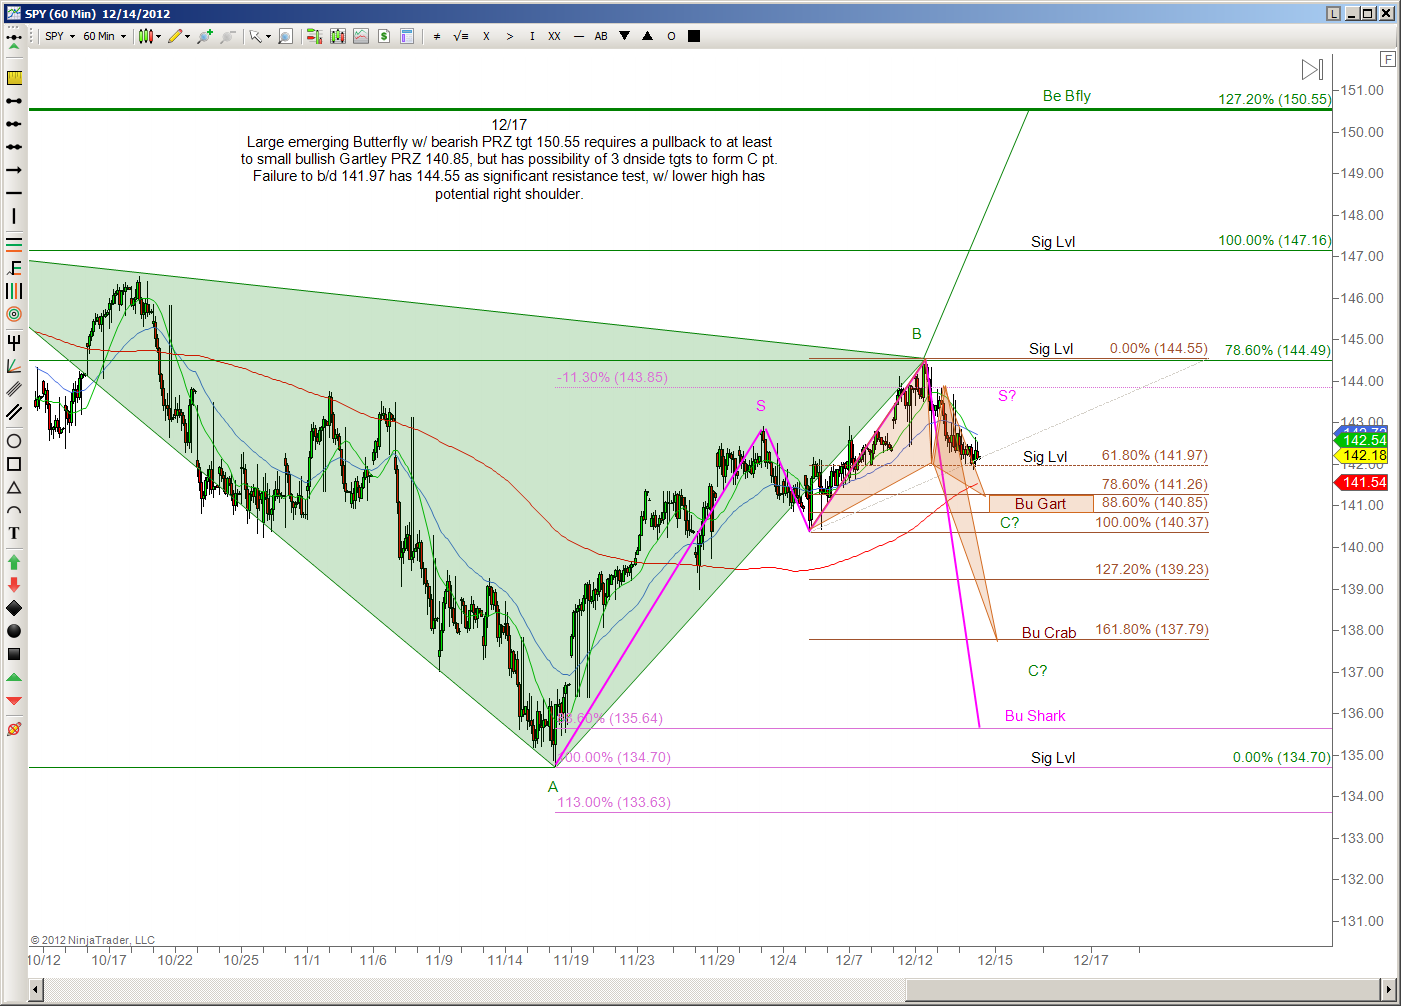
Task: Select the red Arrow Down marker
Action: [14, 585]
